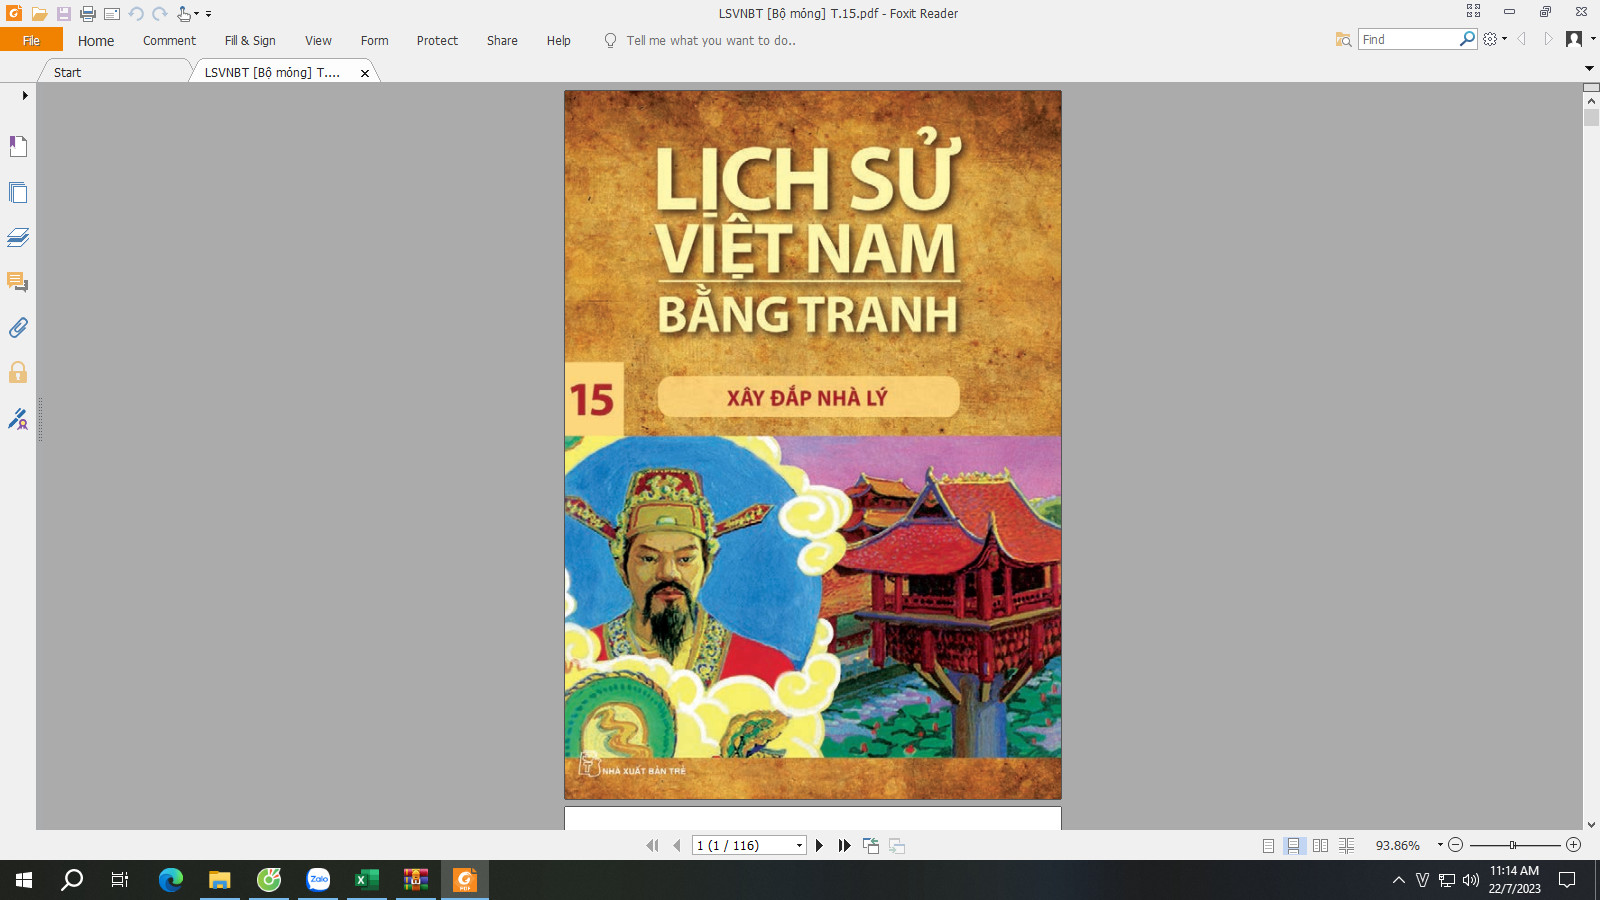
Task: Open advanced folder search icon
Action: pos(1343,39)
